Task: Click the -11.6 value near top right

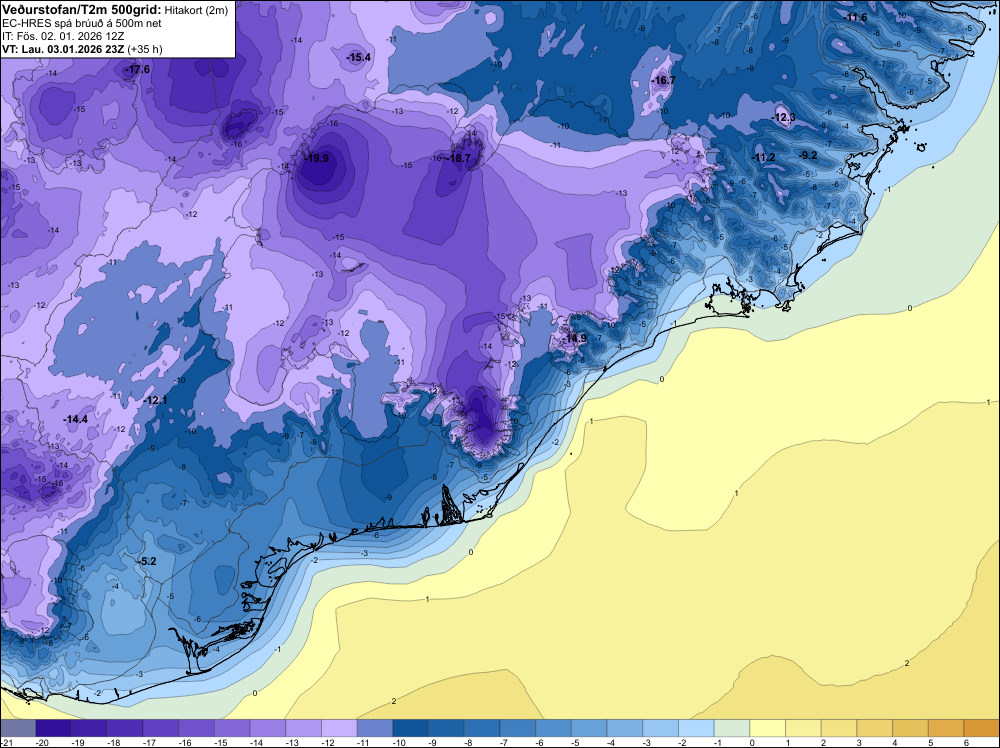Action: 855,17
